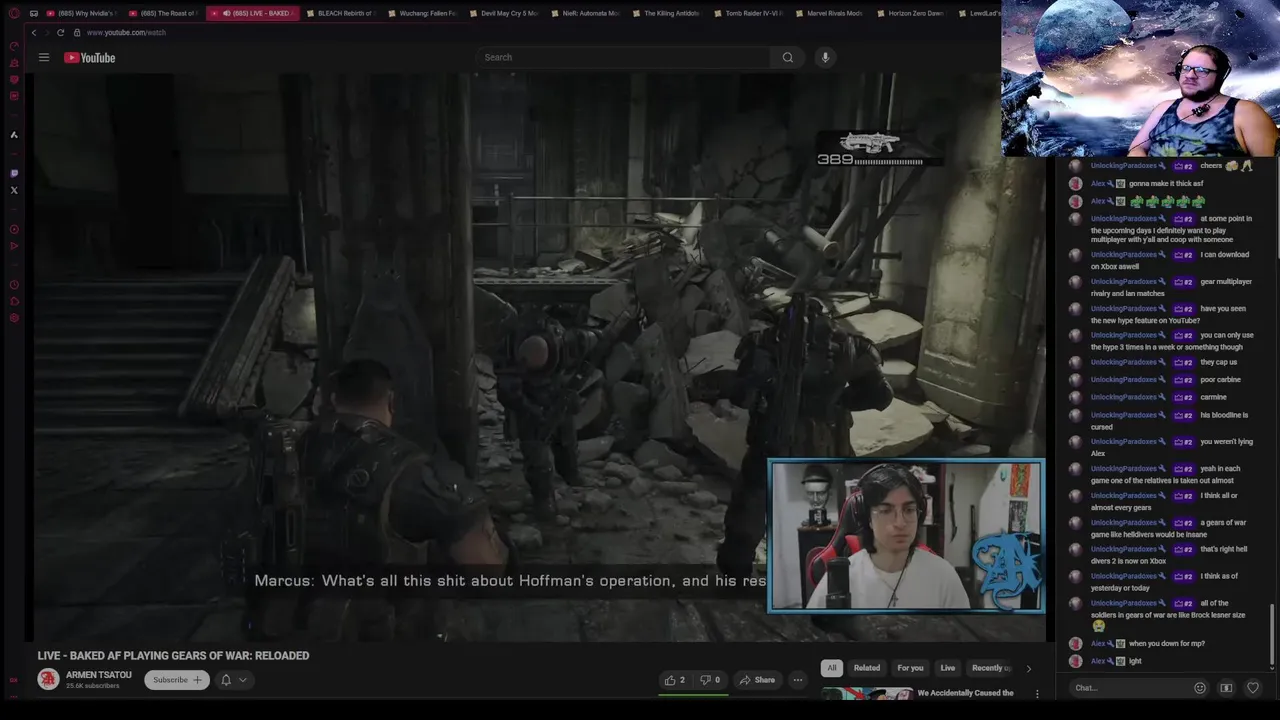Open 'BLEACH Rebirth of' browser tab
Image resolution: width=1280 pixels, height=720 pixels.
[x=339, y=13]
